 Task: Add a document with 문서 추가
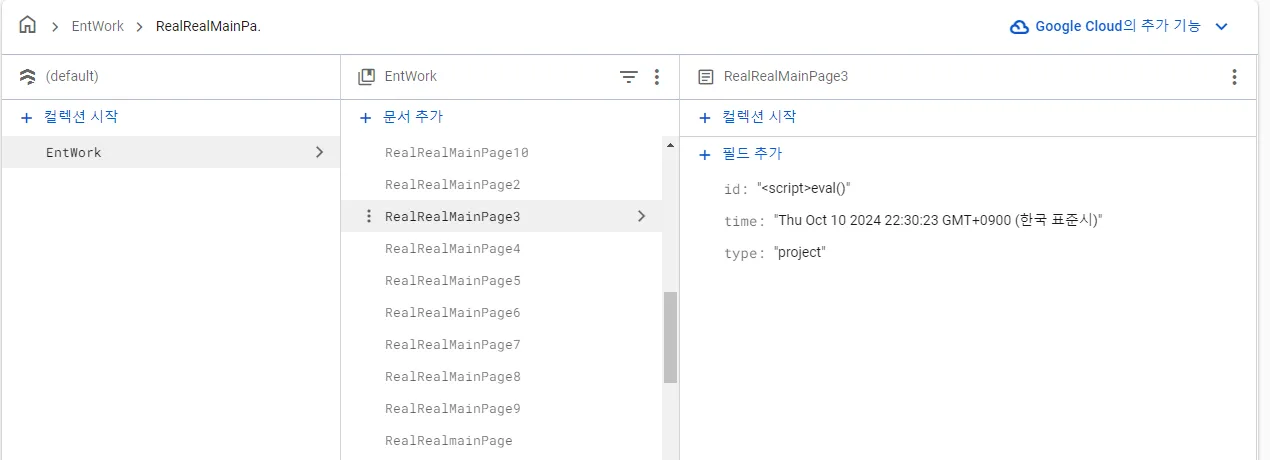point(401,117)
